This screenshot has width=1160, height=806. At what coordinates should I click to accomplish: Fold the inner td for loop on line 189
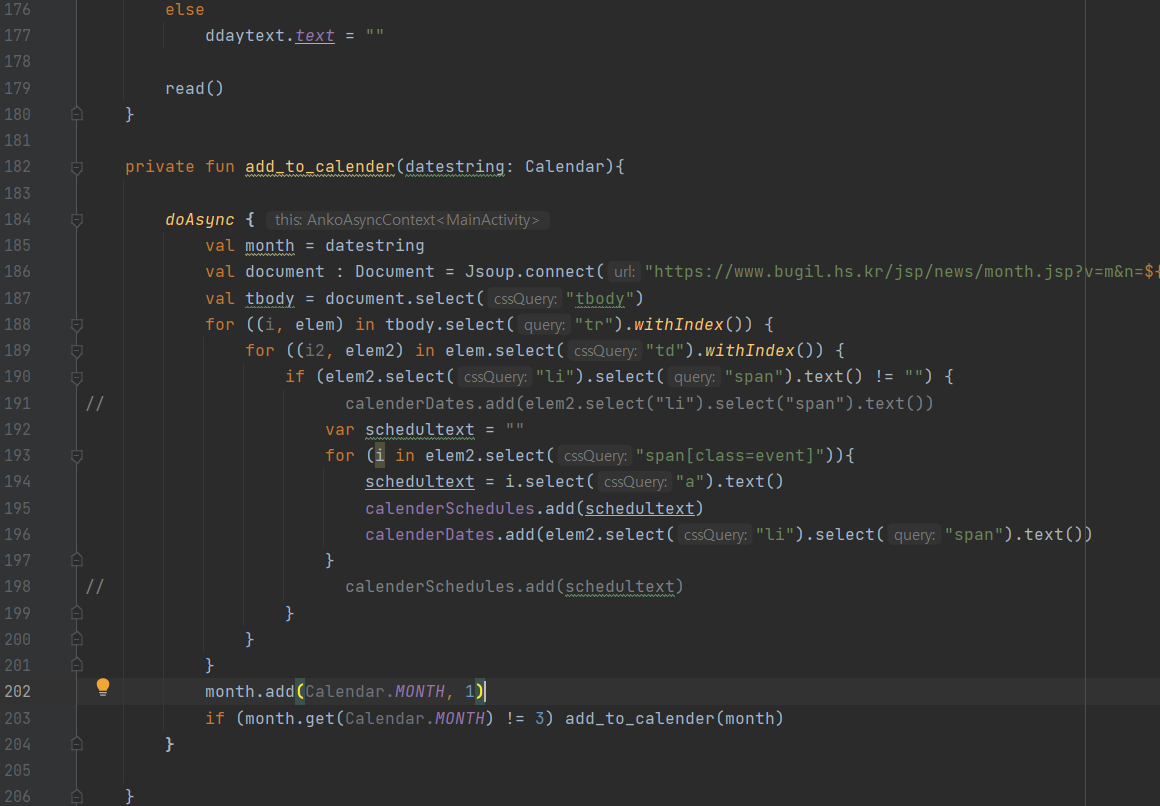coord(77,350)
